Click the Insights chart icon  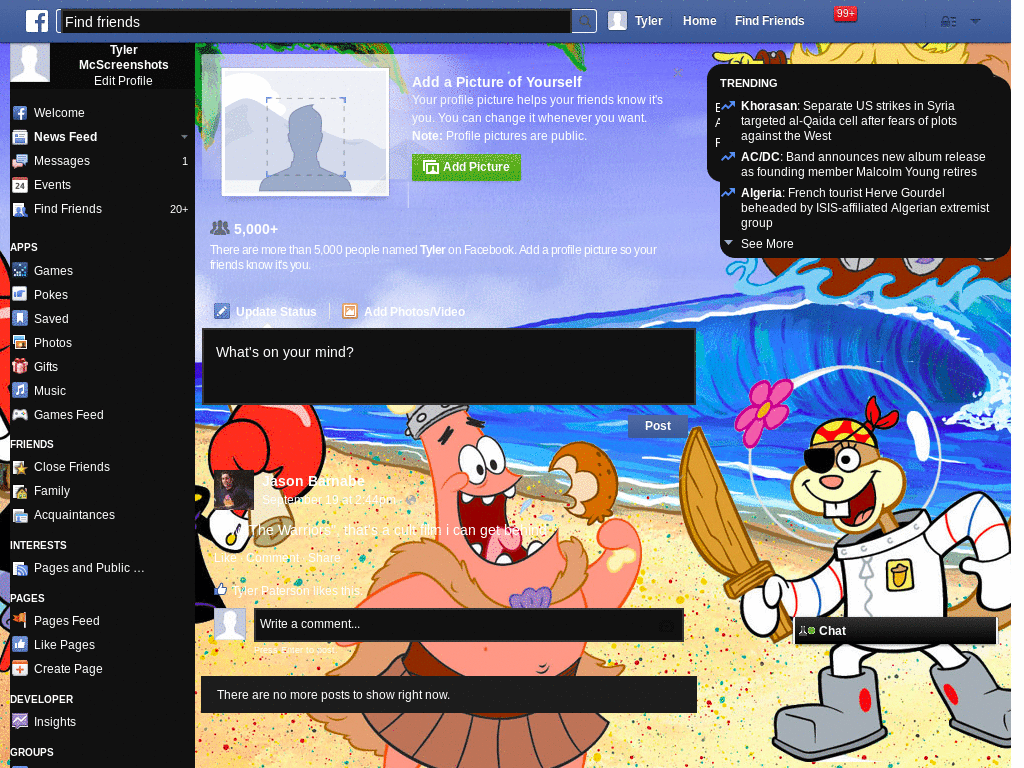coord(20,722)
